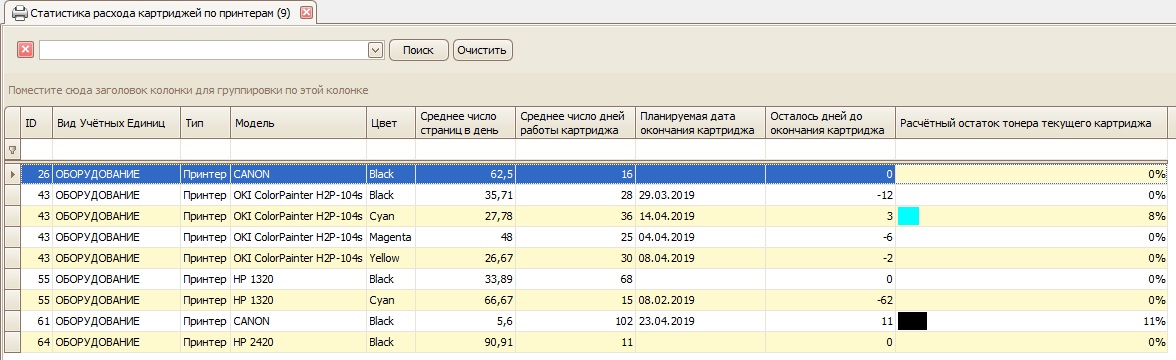Click the date cell 23.04.2019
The height and width of the screenshot is (360, 1176).
(700, 321)
